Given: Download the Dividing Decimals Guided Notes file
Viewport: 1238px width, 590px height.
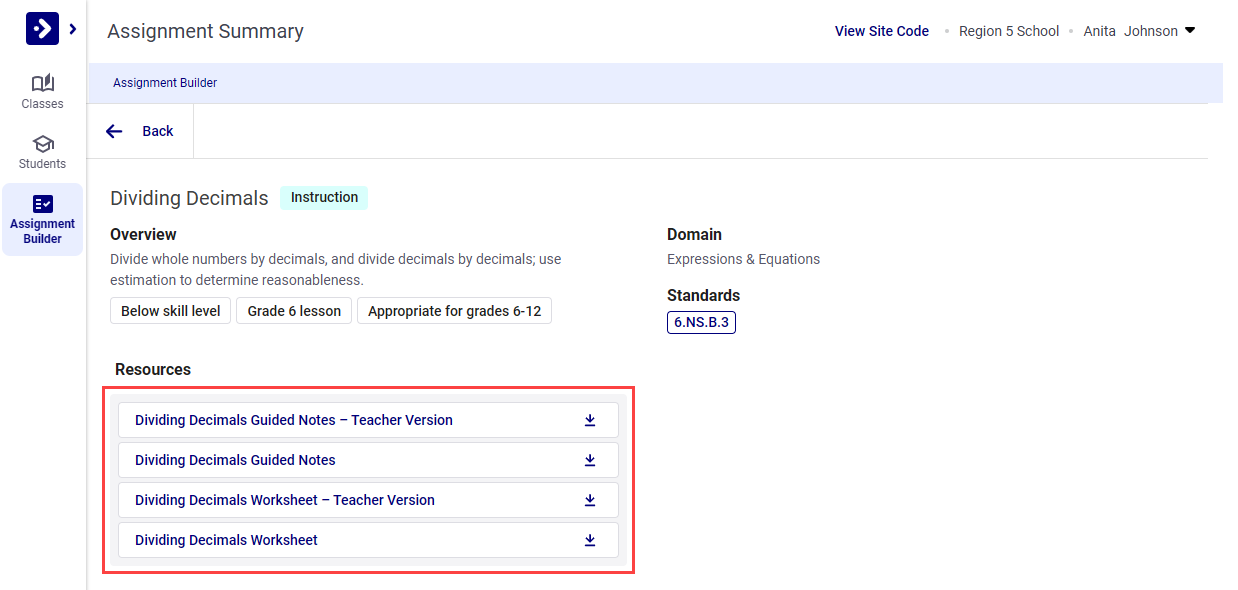Looking at the screenshot, I should (590, 460).
